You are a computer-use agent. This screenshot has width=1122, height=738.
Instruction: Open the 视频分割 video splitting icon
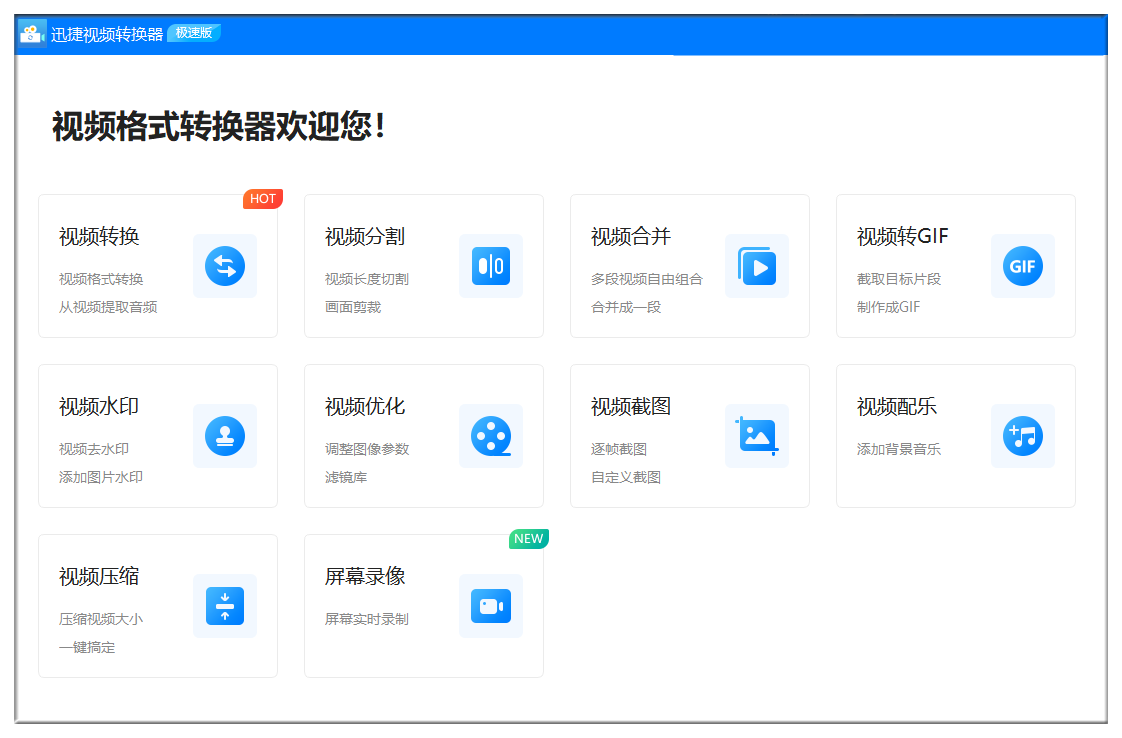[490, 266]
